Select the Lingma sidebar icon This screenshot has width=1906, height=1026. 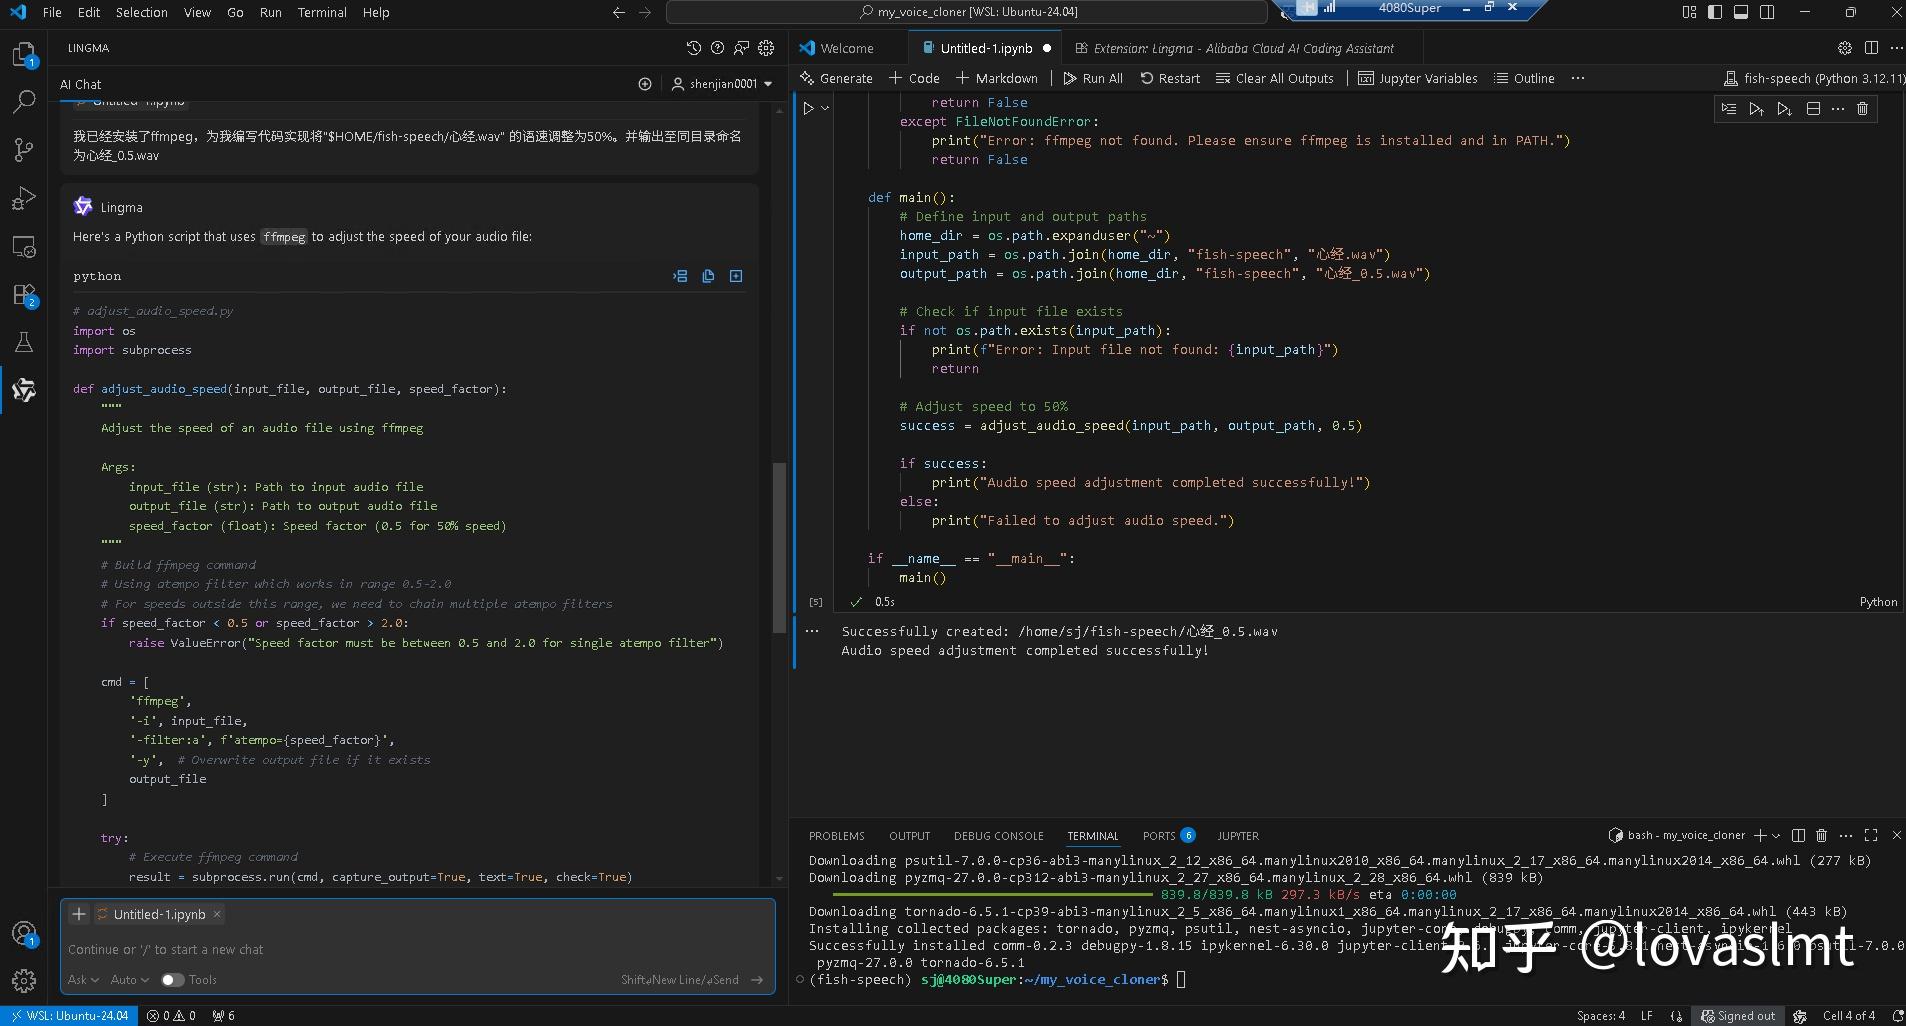pos(24,390)
